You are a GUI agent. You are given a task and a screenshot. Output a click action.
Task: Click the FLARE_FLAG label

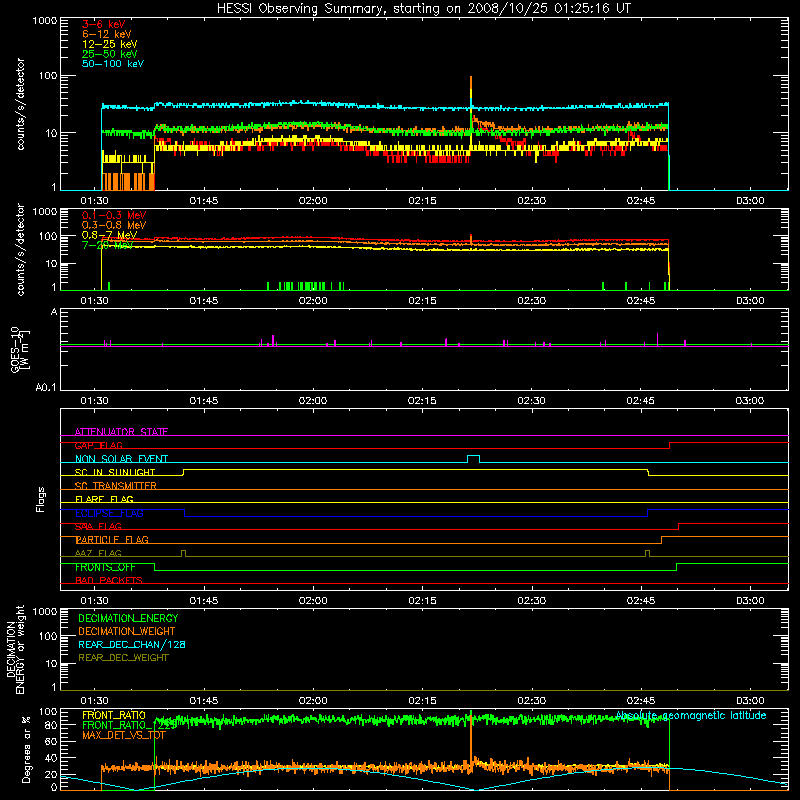coord(104,499)
